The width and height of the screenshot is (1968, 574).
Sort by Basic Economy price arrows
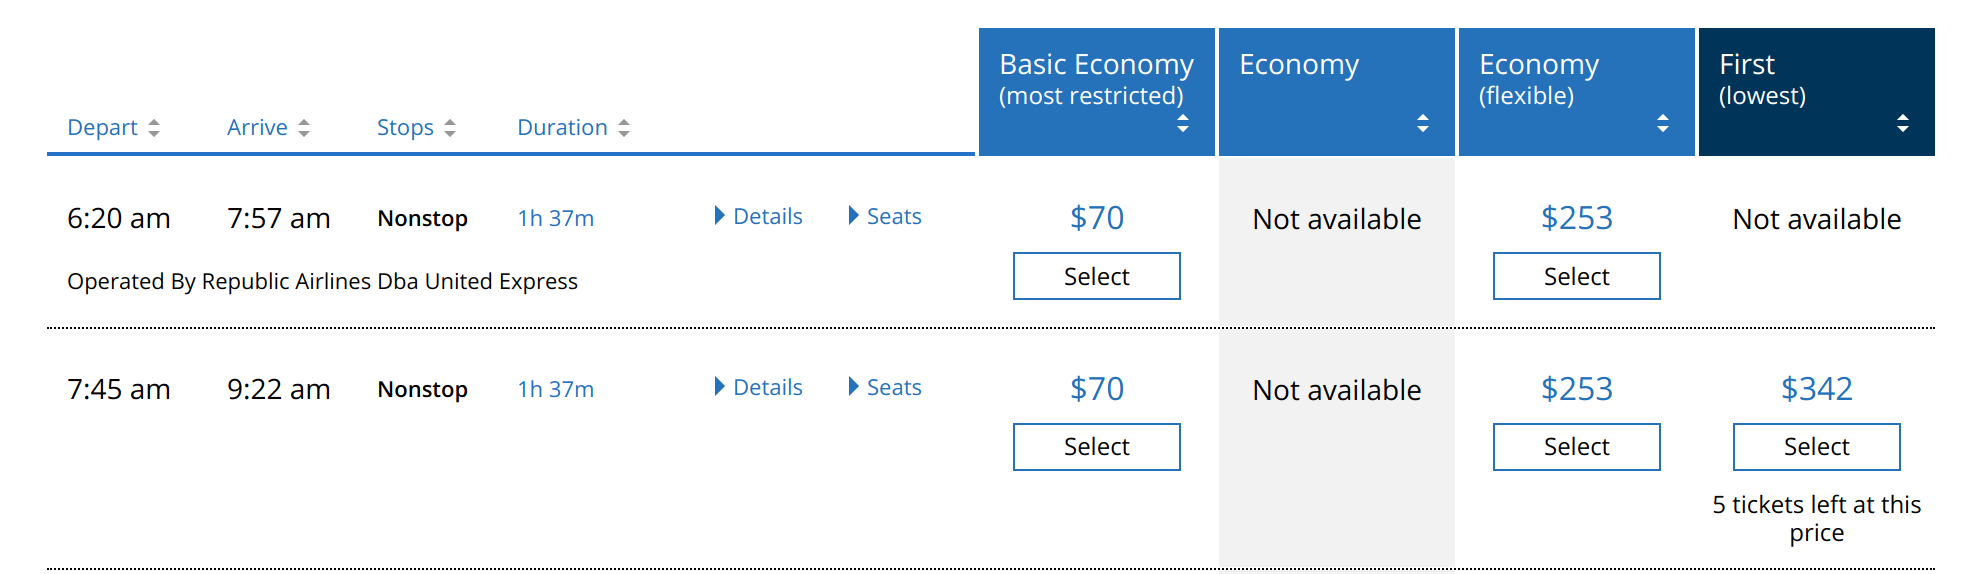click(x=1183, y=123)
